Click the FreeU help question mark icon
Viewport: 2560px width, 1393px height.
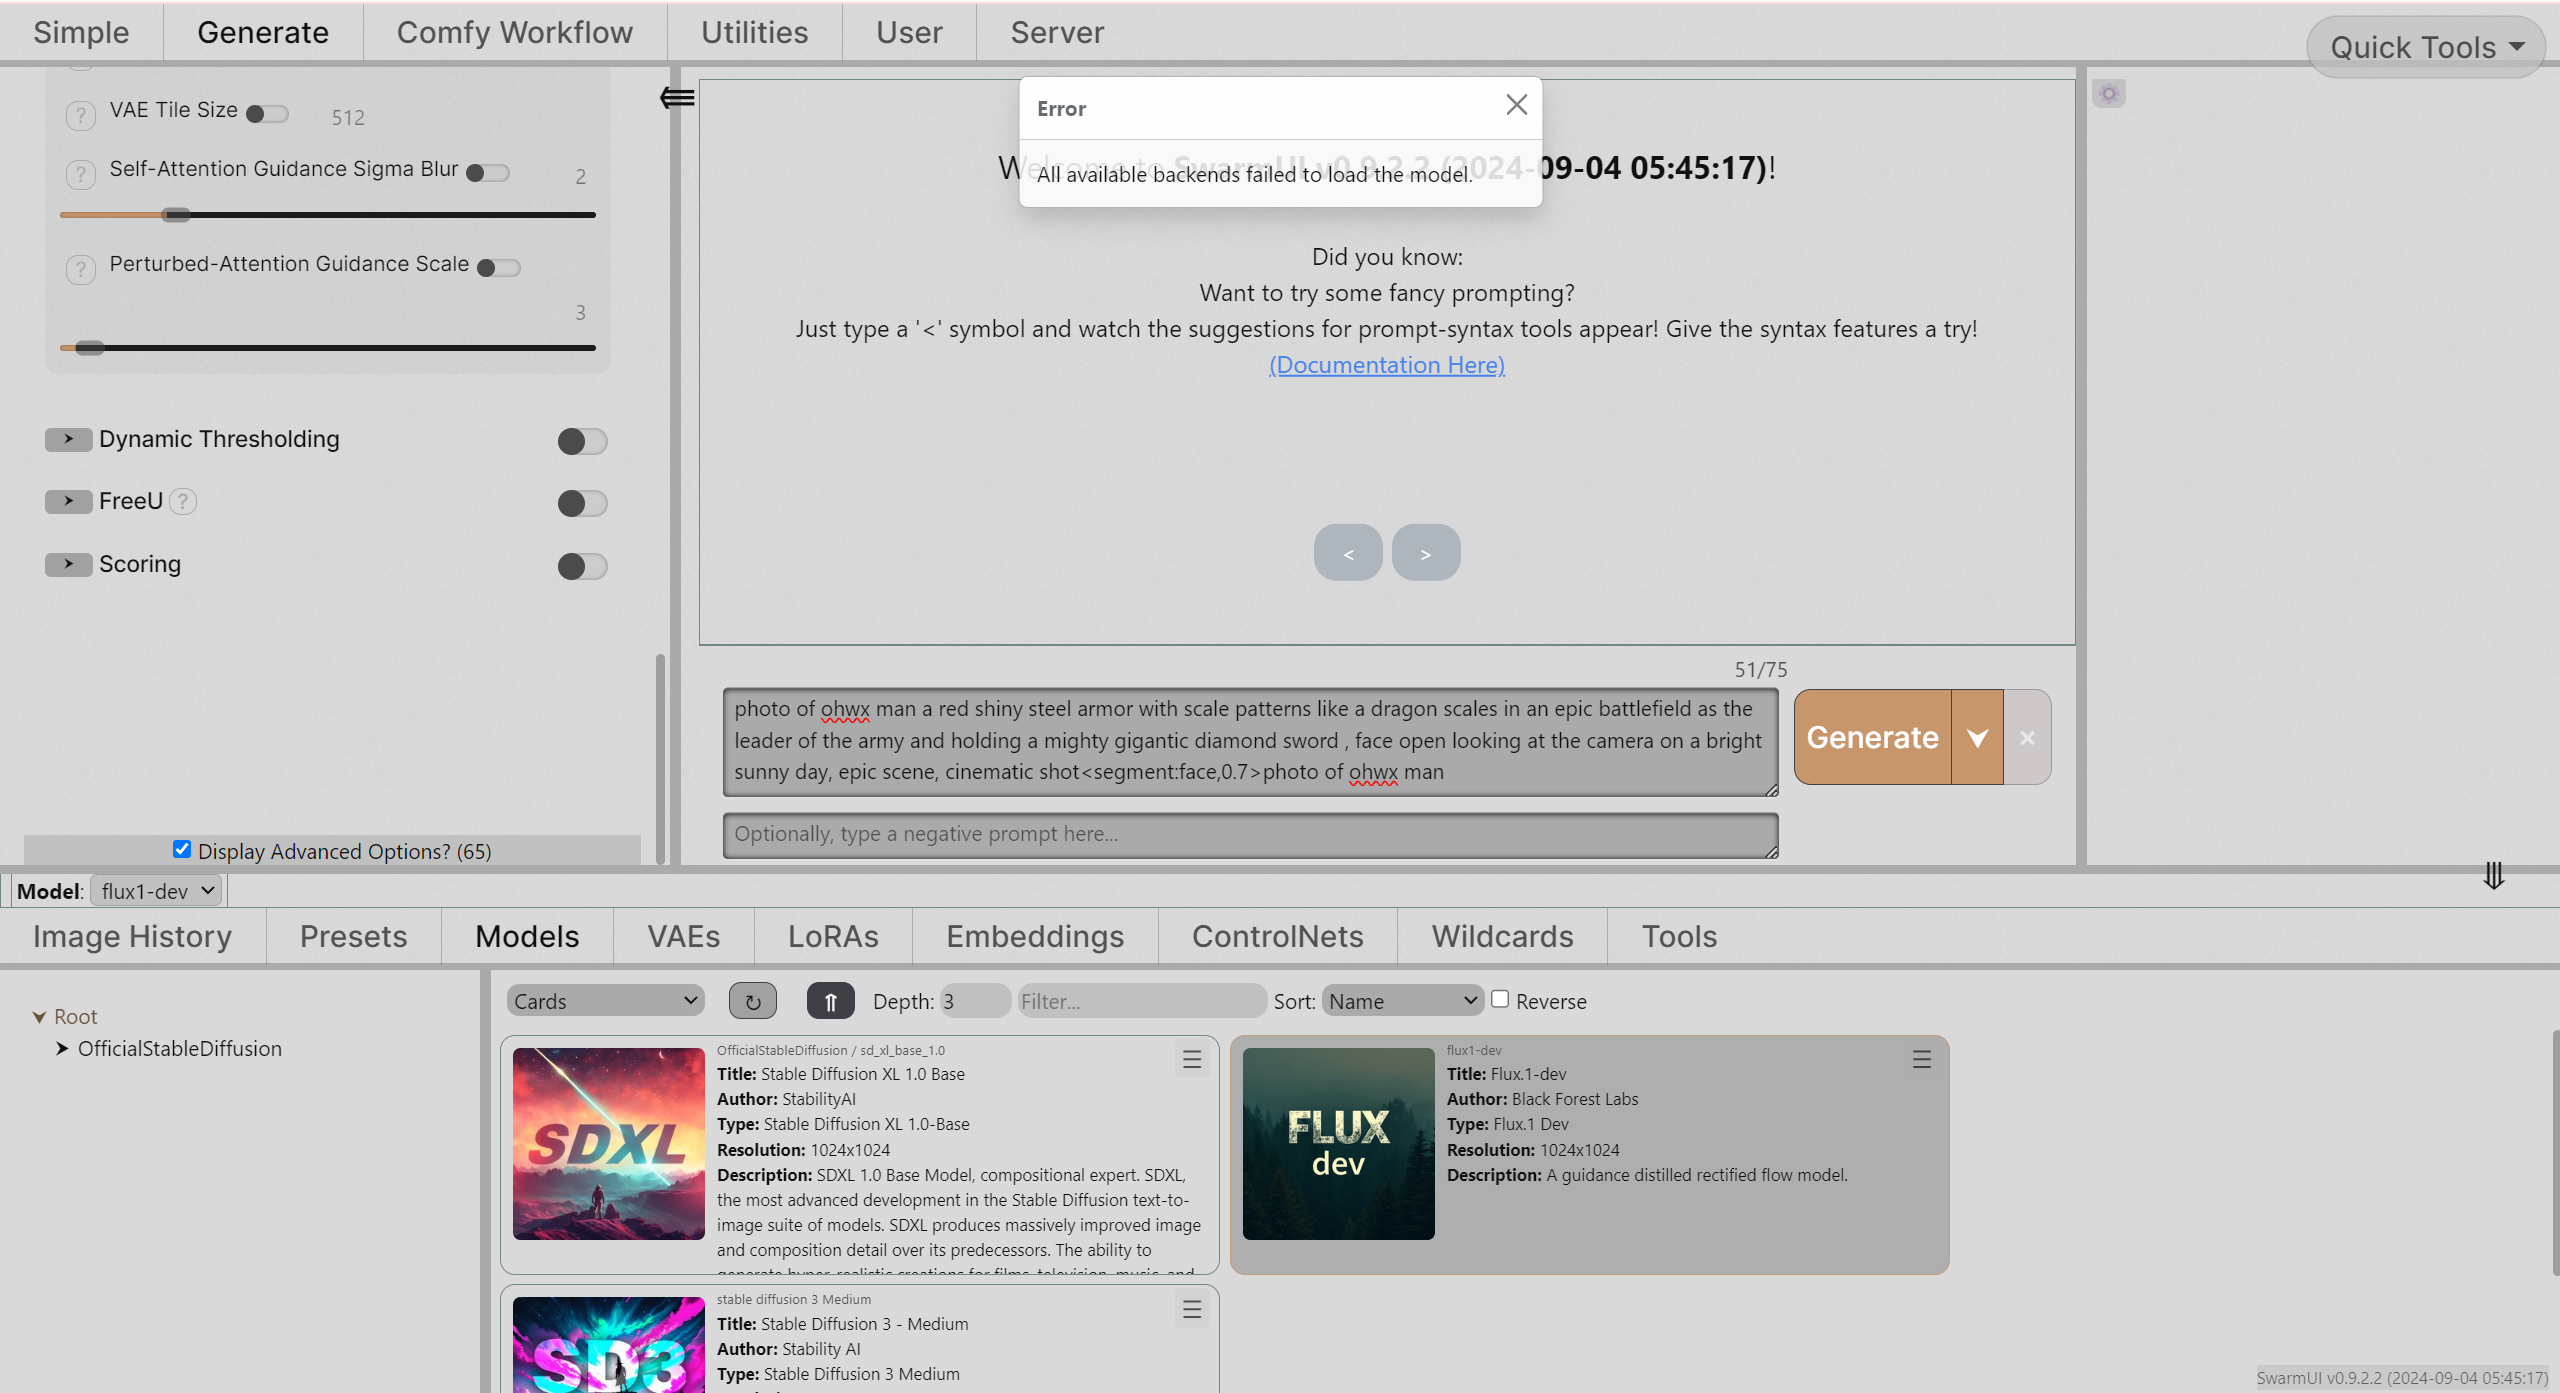[x=182, y=501]
